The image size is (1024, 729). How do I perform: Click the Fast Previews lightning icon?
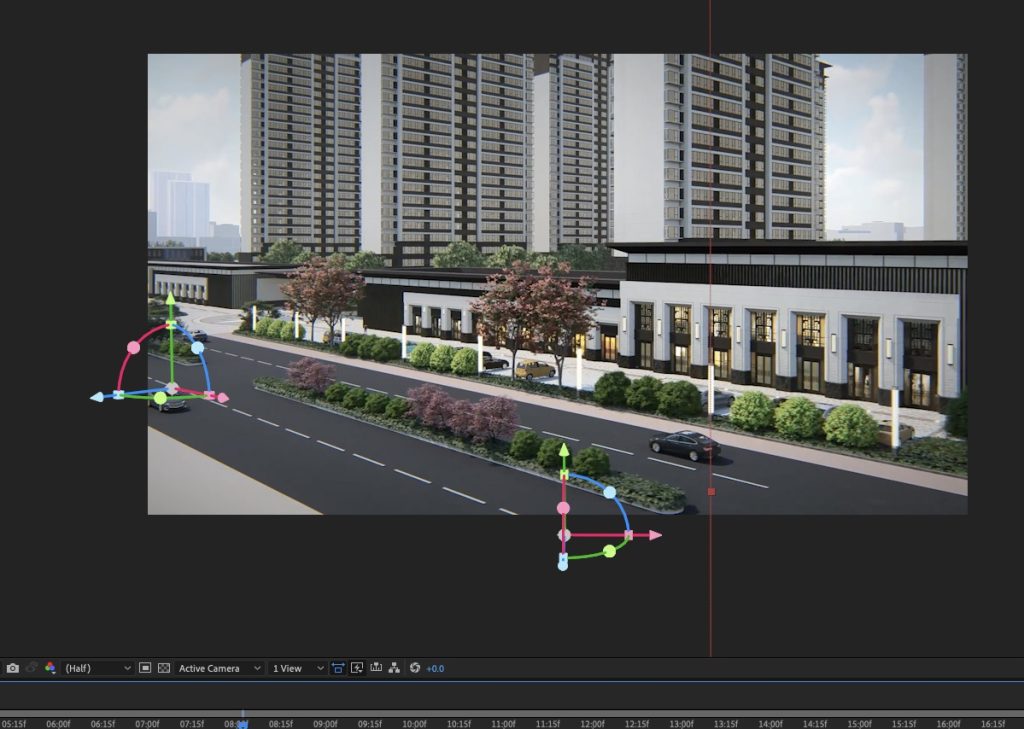(357, 668)
